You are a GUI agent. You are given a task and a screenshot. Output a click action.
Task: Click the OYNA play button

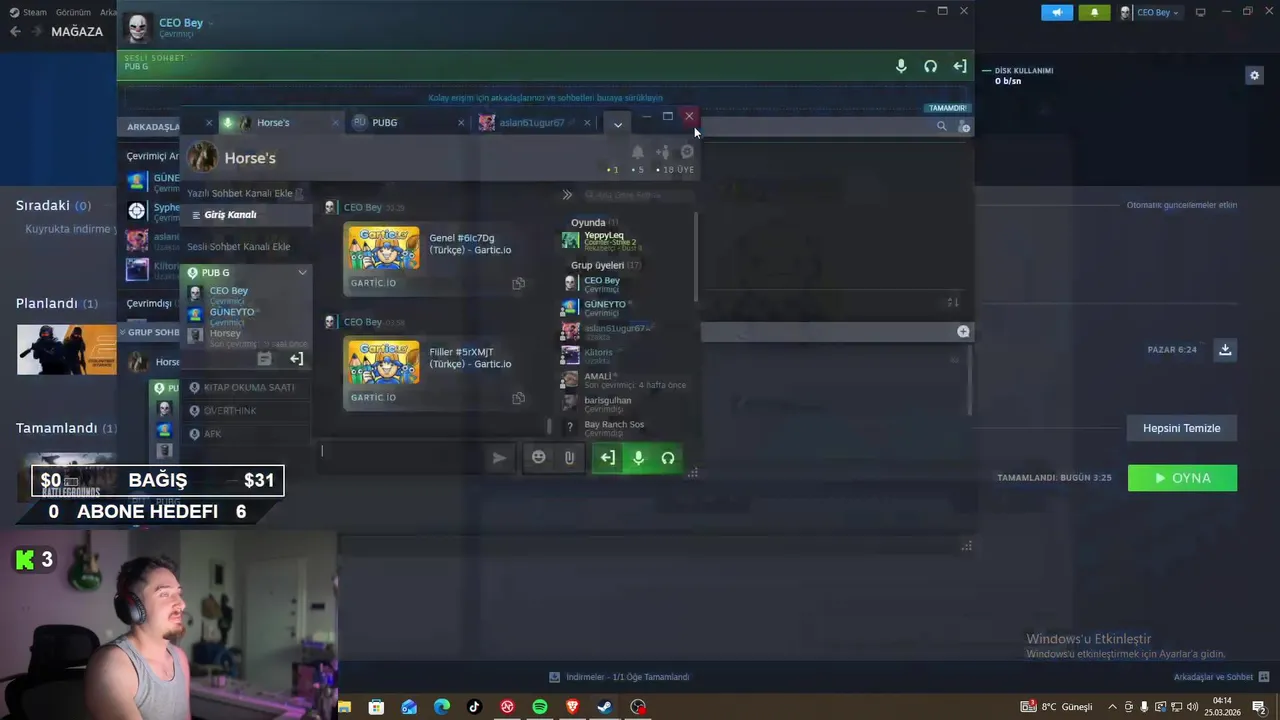1182,478
